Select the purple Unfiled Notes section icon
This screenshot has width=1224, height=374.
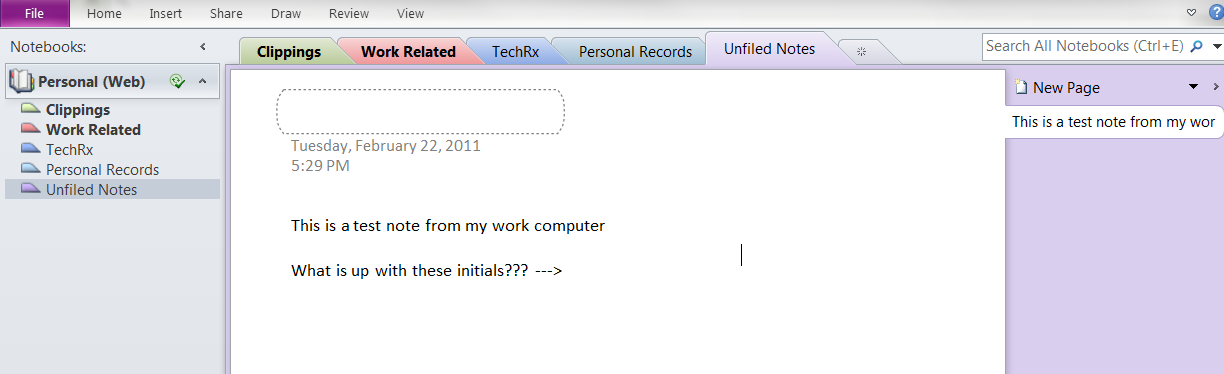[30, 189]
